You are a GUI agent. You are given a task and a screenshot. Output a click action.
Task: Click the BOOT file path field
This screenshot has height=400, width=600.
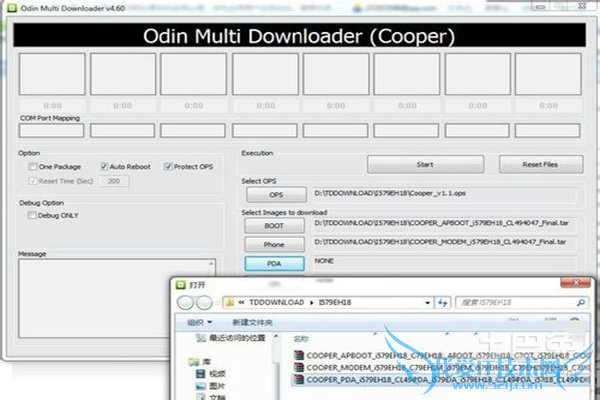tap(444, 225)
